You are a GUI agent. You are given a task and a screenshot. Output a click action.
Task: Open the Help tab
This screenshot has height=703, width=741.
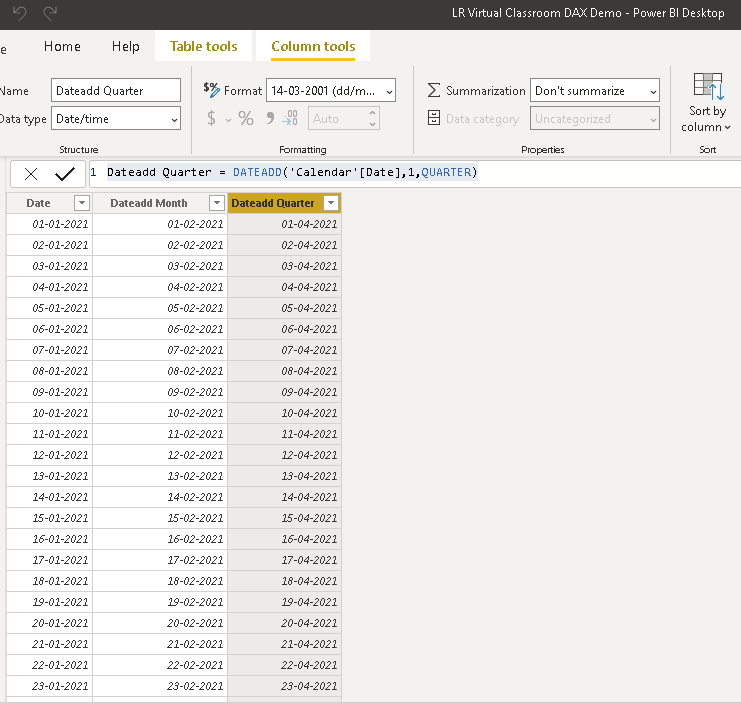click(x=126, y=46)
